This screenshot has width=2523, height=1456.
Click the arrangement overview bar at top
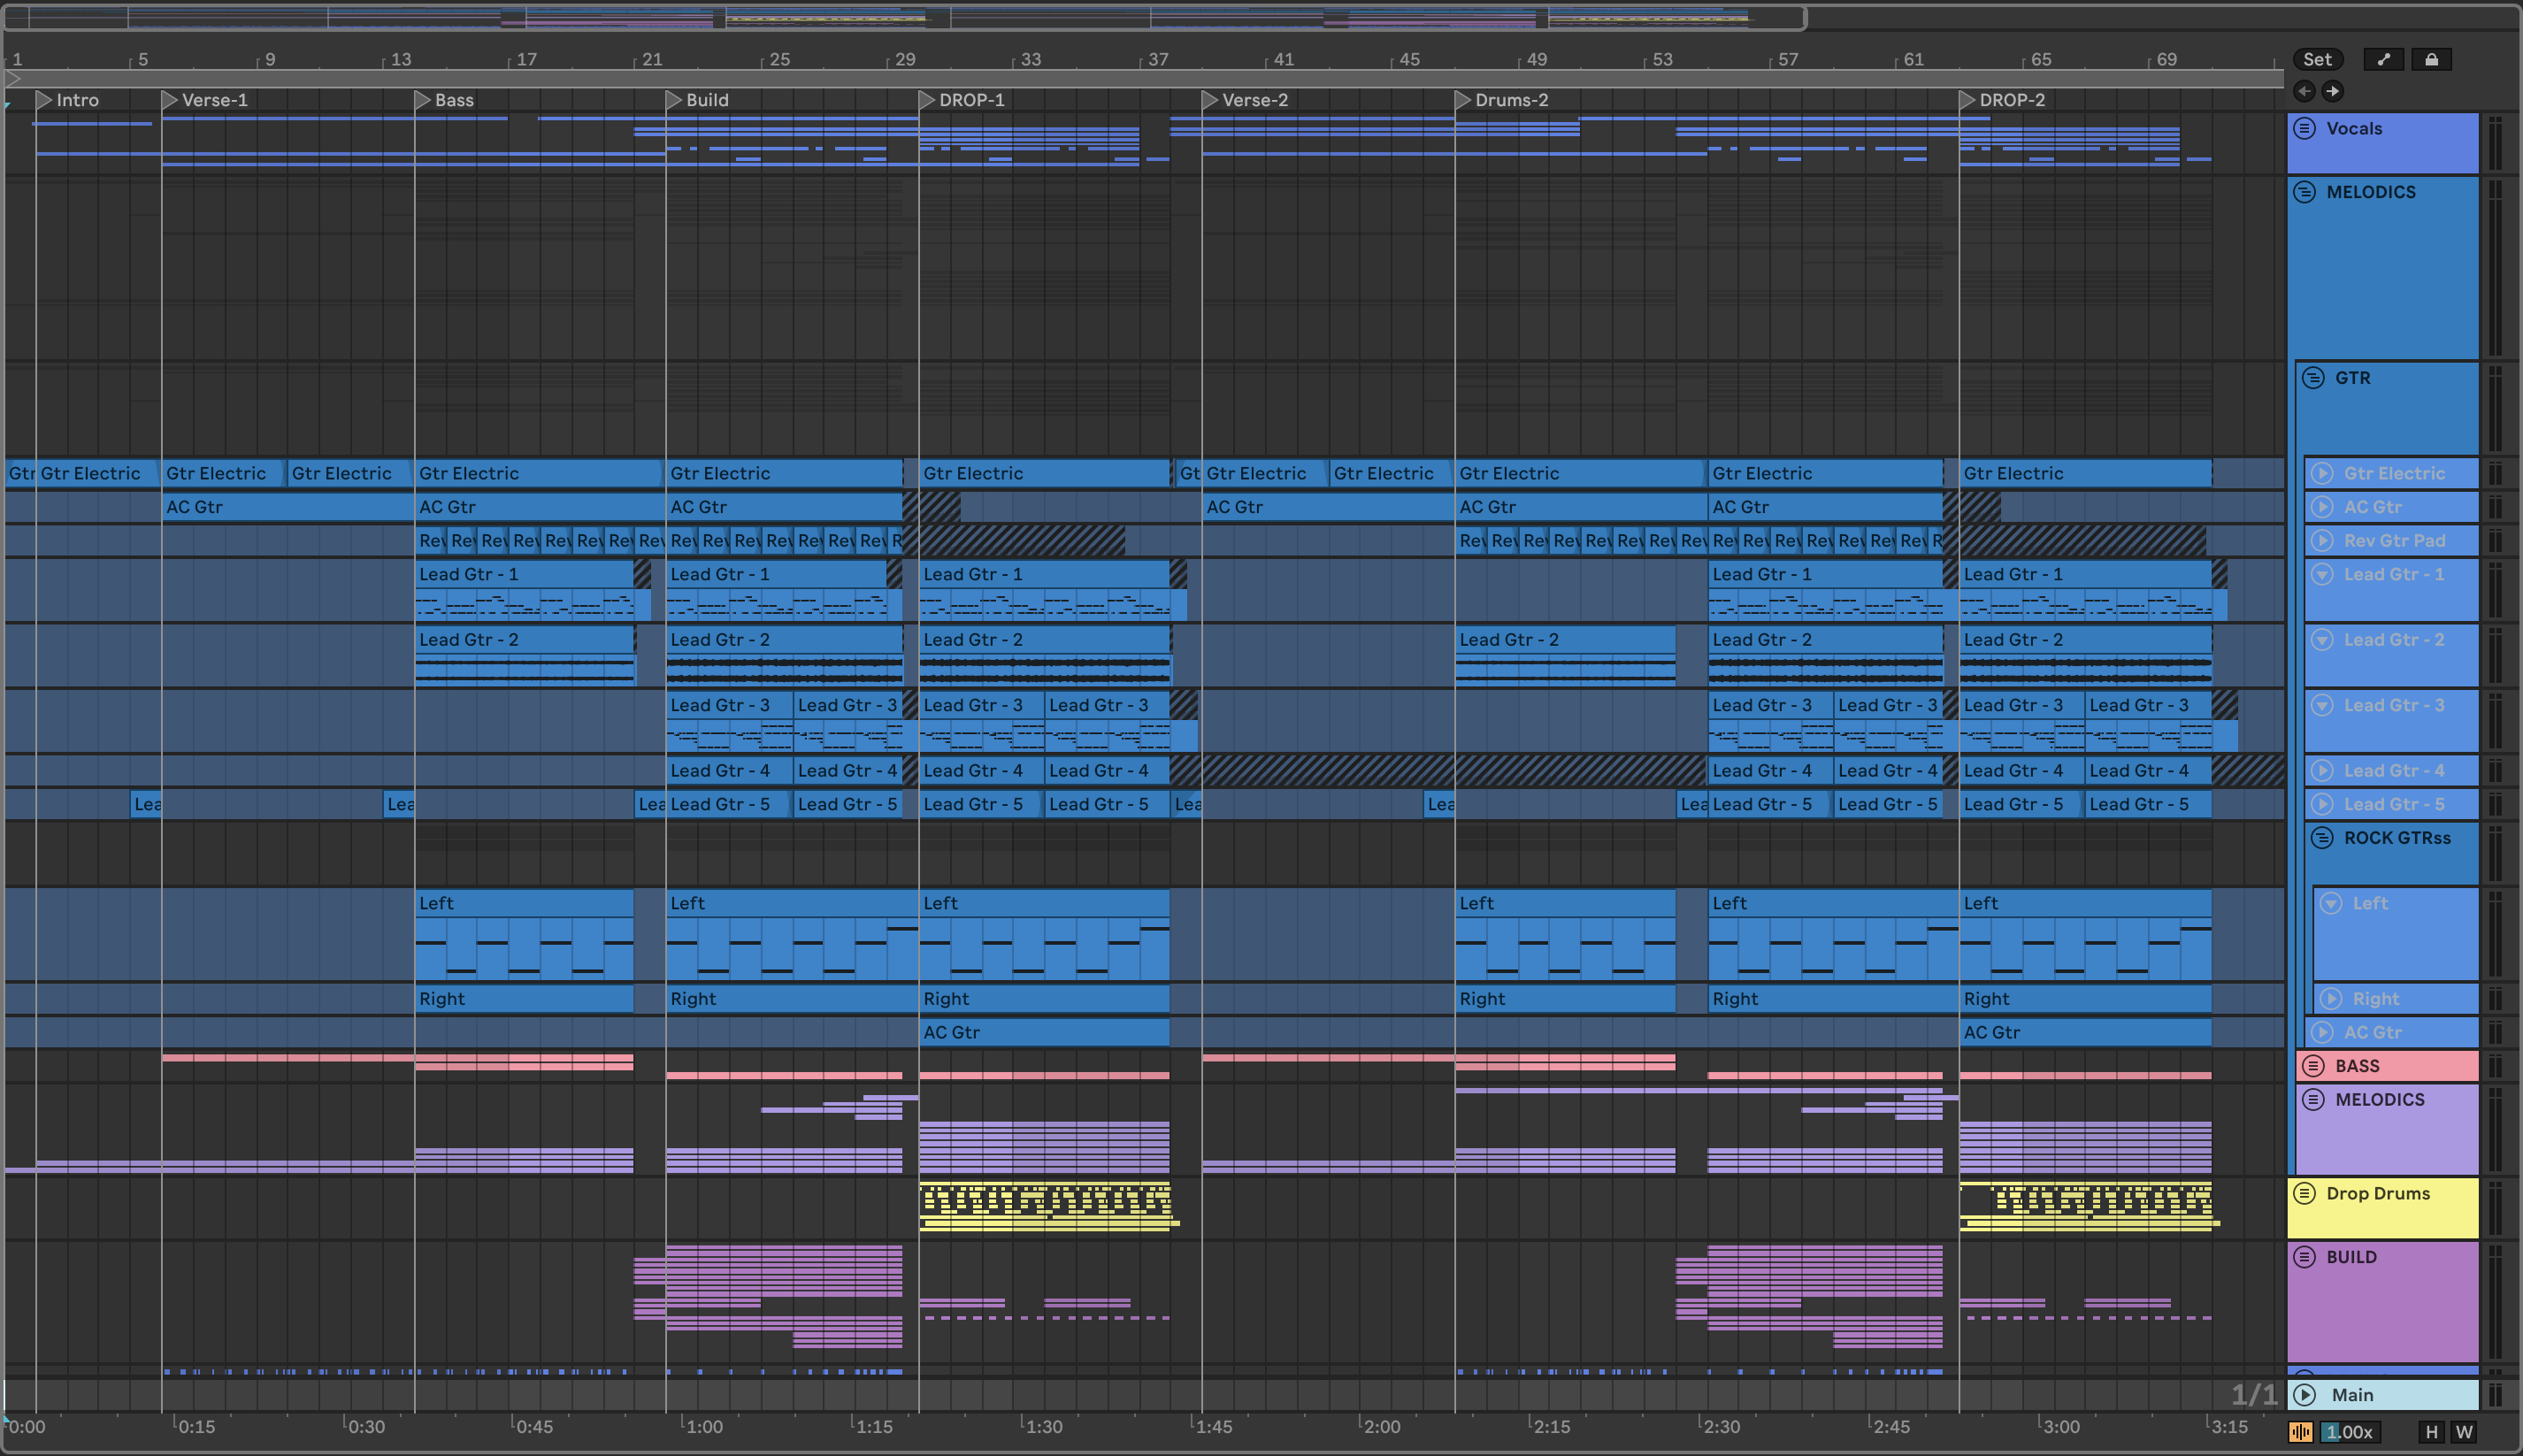tap(905, 17)
